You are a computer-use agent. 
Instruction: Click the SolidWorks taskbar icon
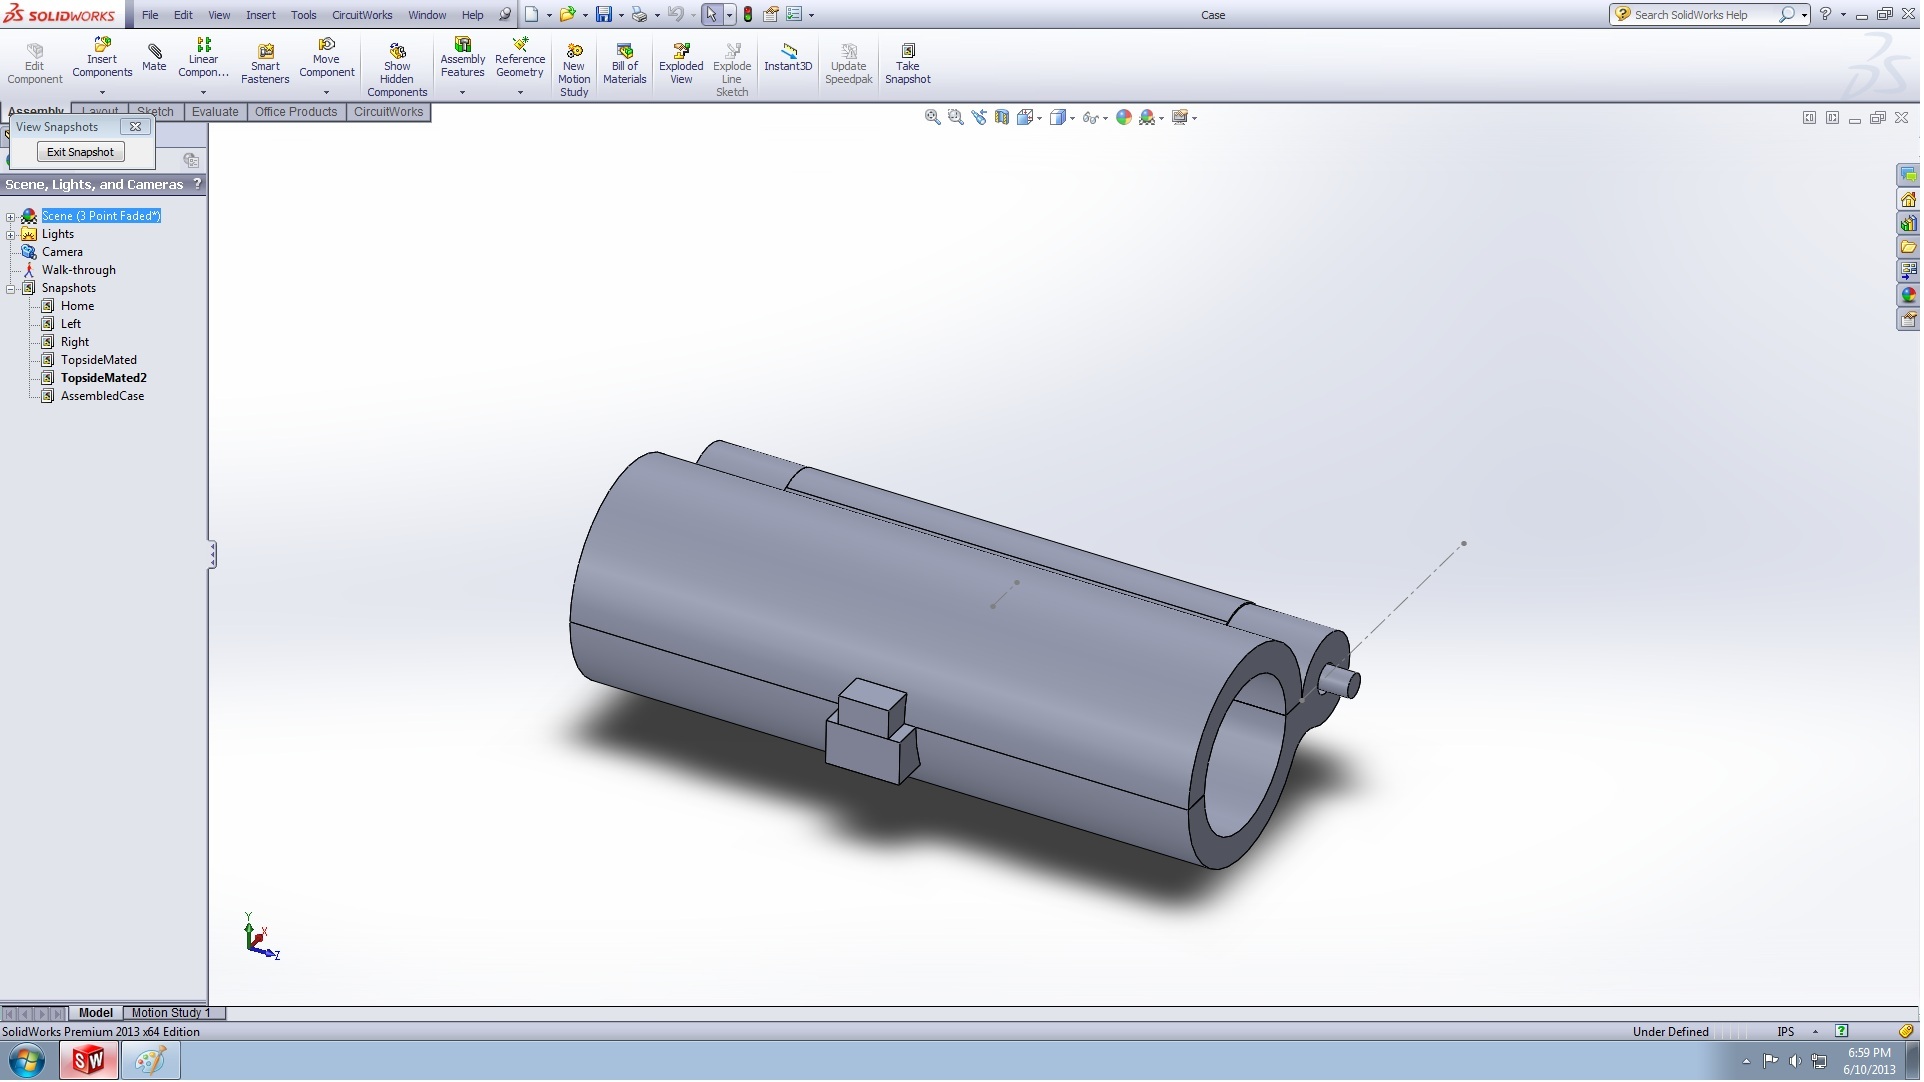point(88,1062)
